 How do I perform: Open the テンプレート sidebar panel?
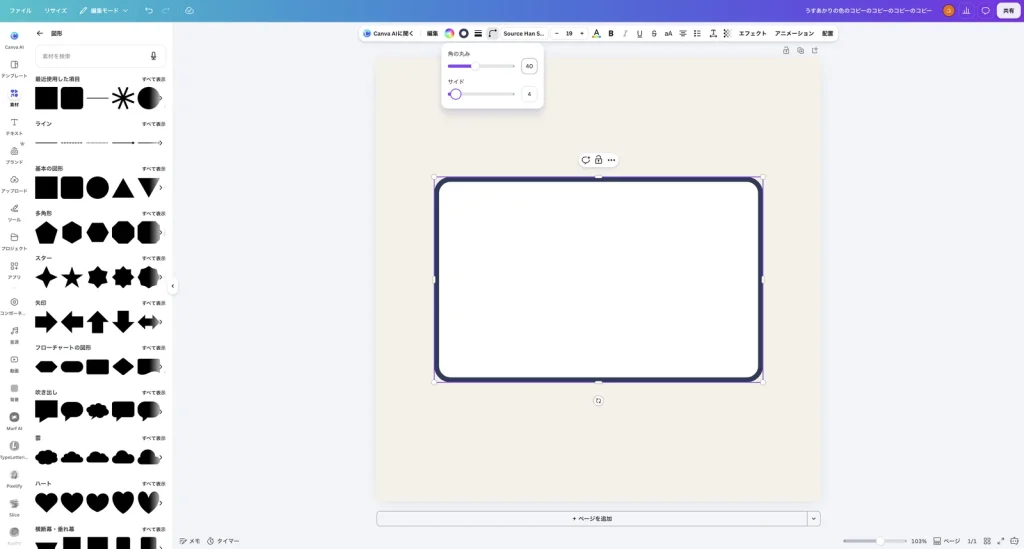(x=14, y=69)
